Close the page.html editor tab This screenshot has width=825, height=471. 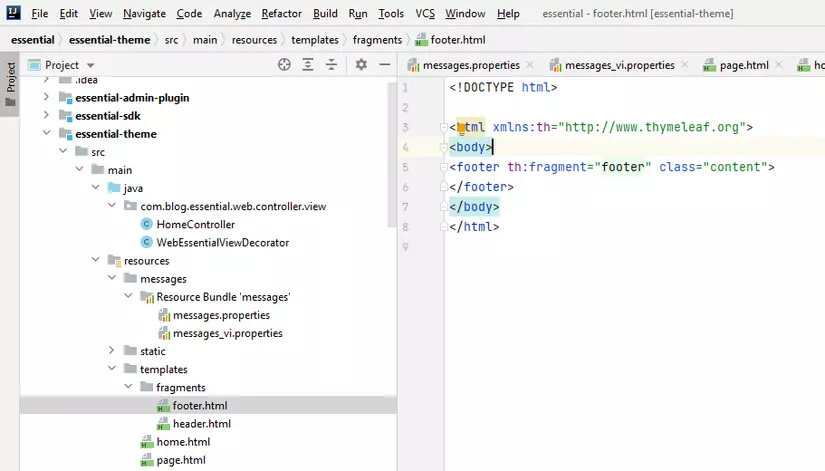[779, 65]
